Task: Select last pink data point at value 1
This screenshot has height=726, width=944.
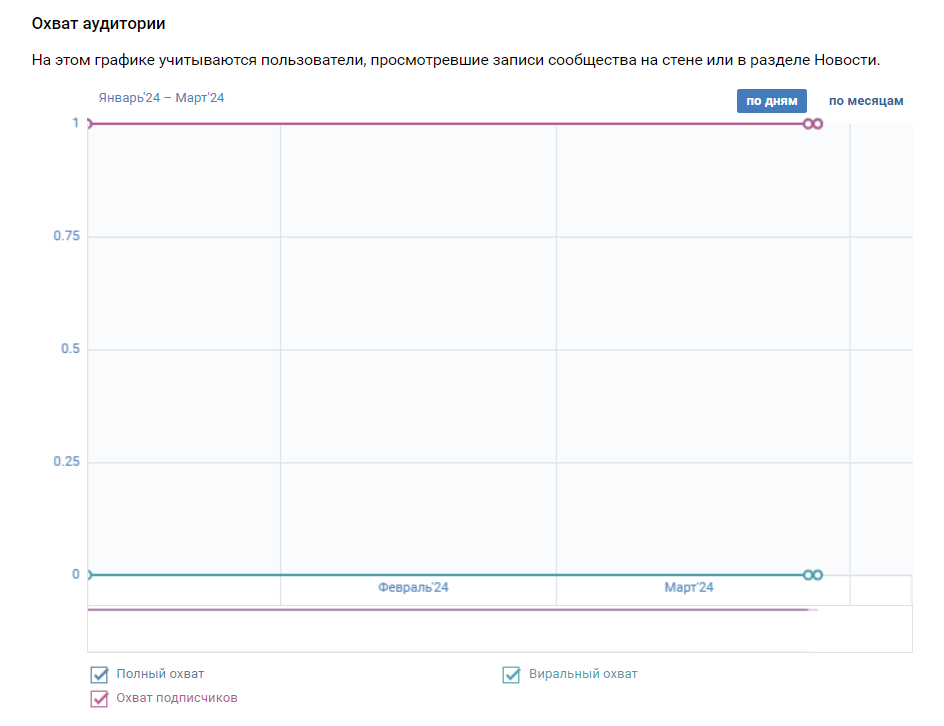Action: pos(818,124)
